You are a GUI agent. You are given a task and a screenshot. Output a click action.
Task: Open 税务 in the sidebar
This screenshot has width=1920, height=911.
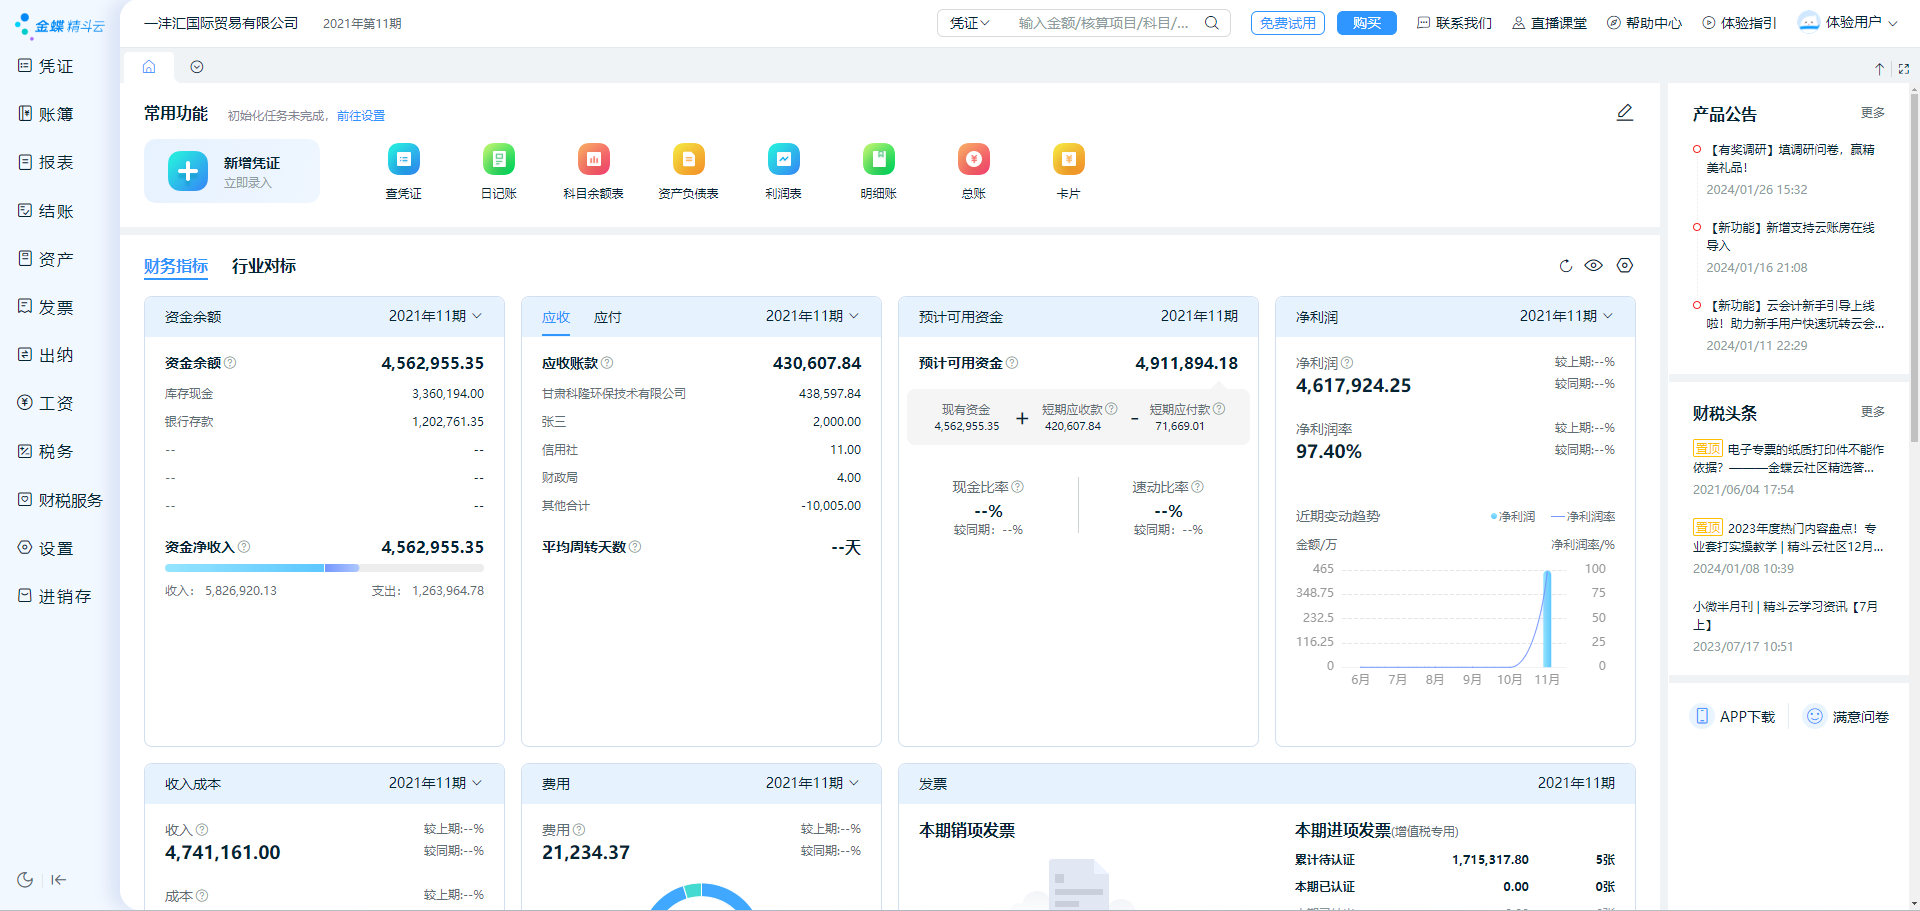[x=46, y=451]
